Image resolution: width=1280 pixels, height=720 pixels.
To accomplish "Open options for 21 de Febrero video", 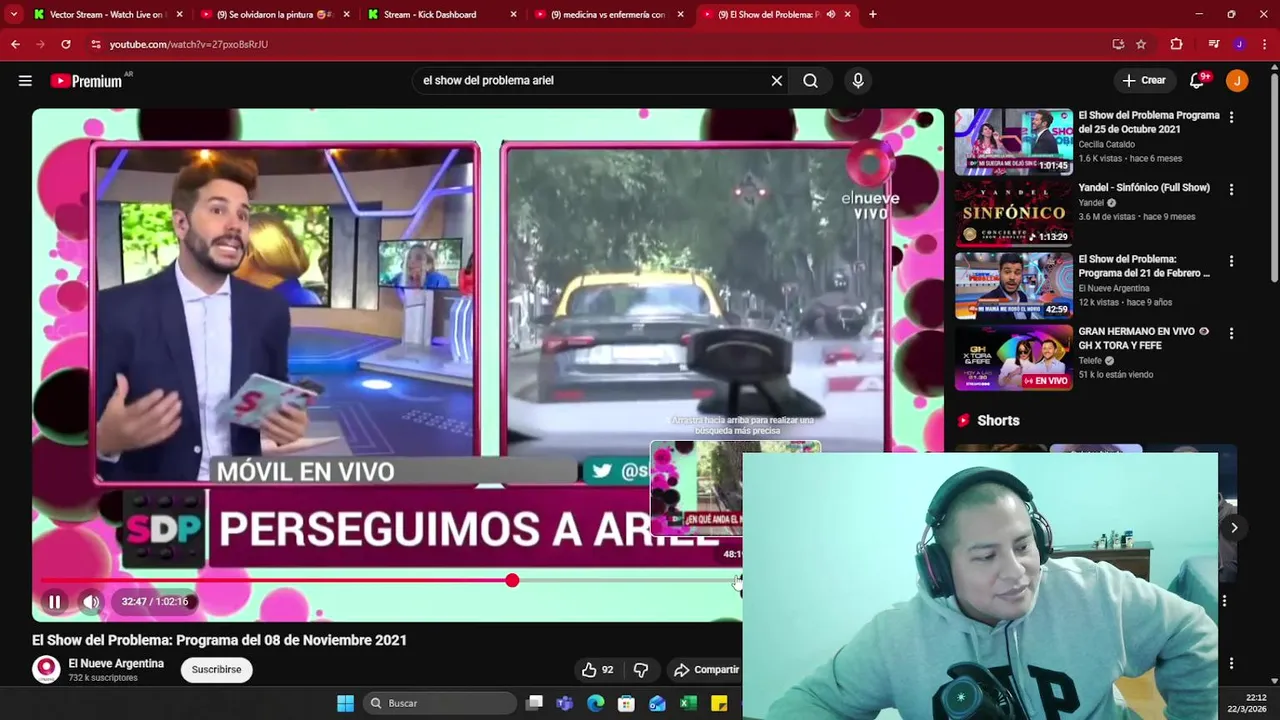I will 1231,261.
